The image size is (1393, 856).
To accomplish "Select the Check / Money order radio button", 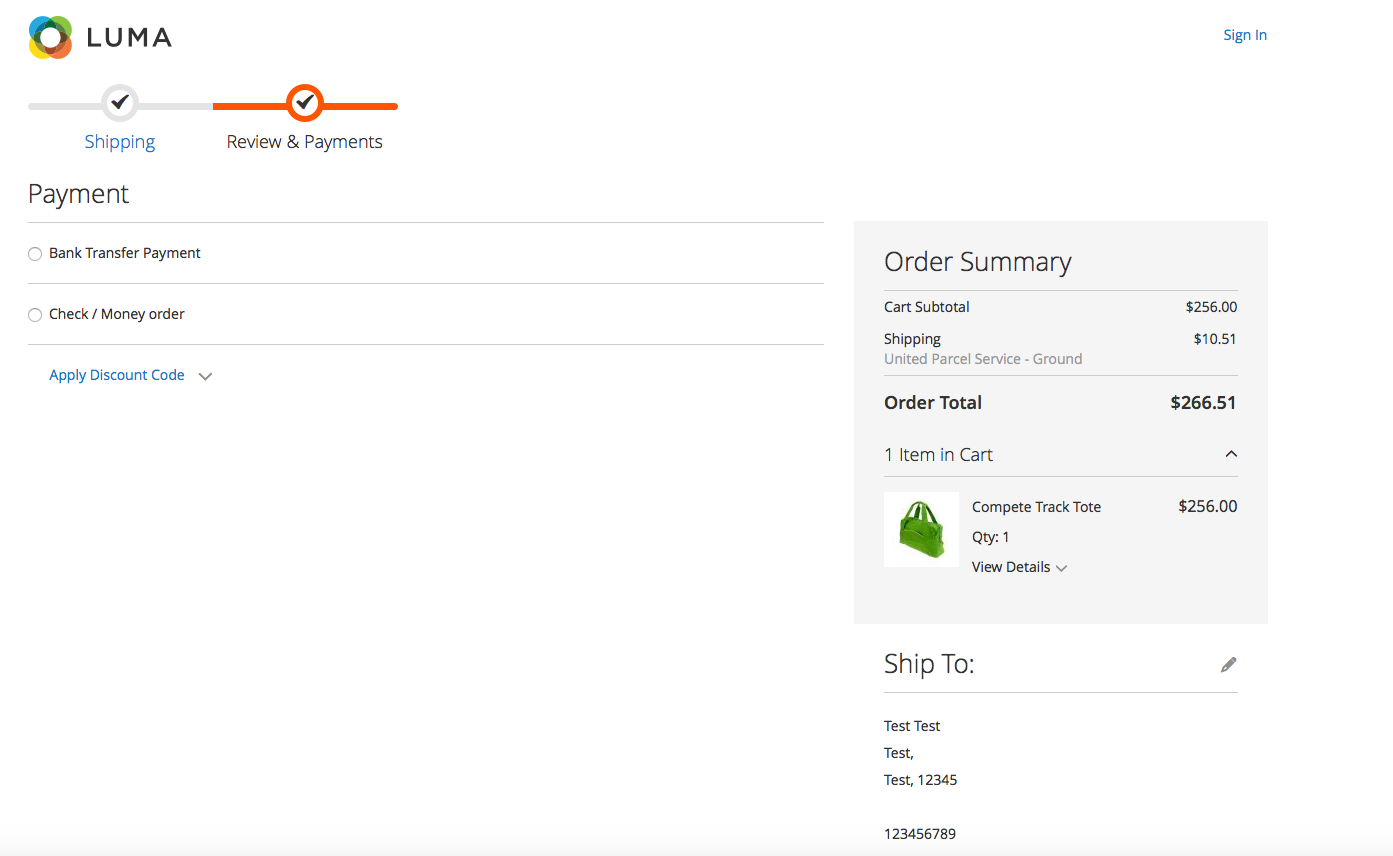I will pyautogui.click(x=35, y=314).
